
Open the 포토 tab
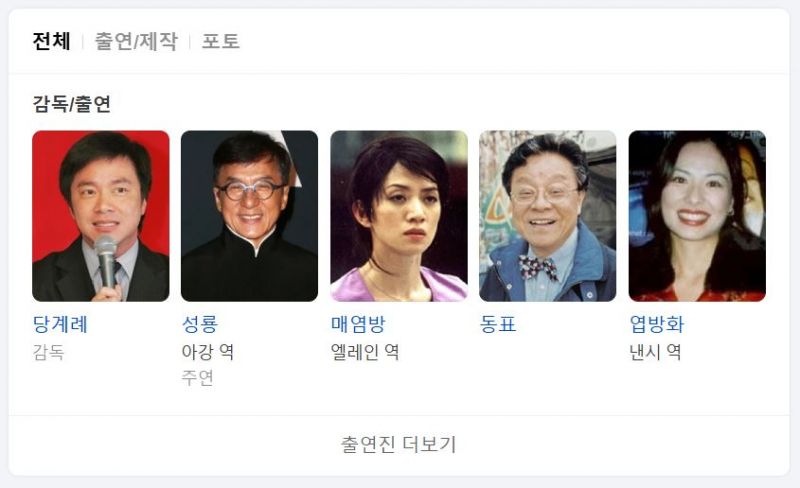pyautogui.click(x=220, y=41)
